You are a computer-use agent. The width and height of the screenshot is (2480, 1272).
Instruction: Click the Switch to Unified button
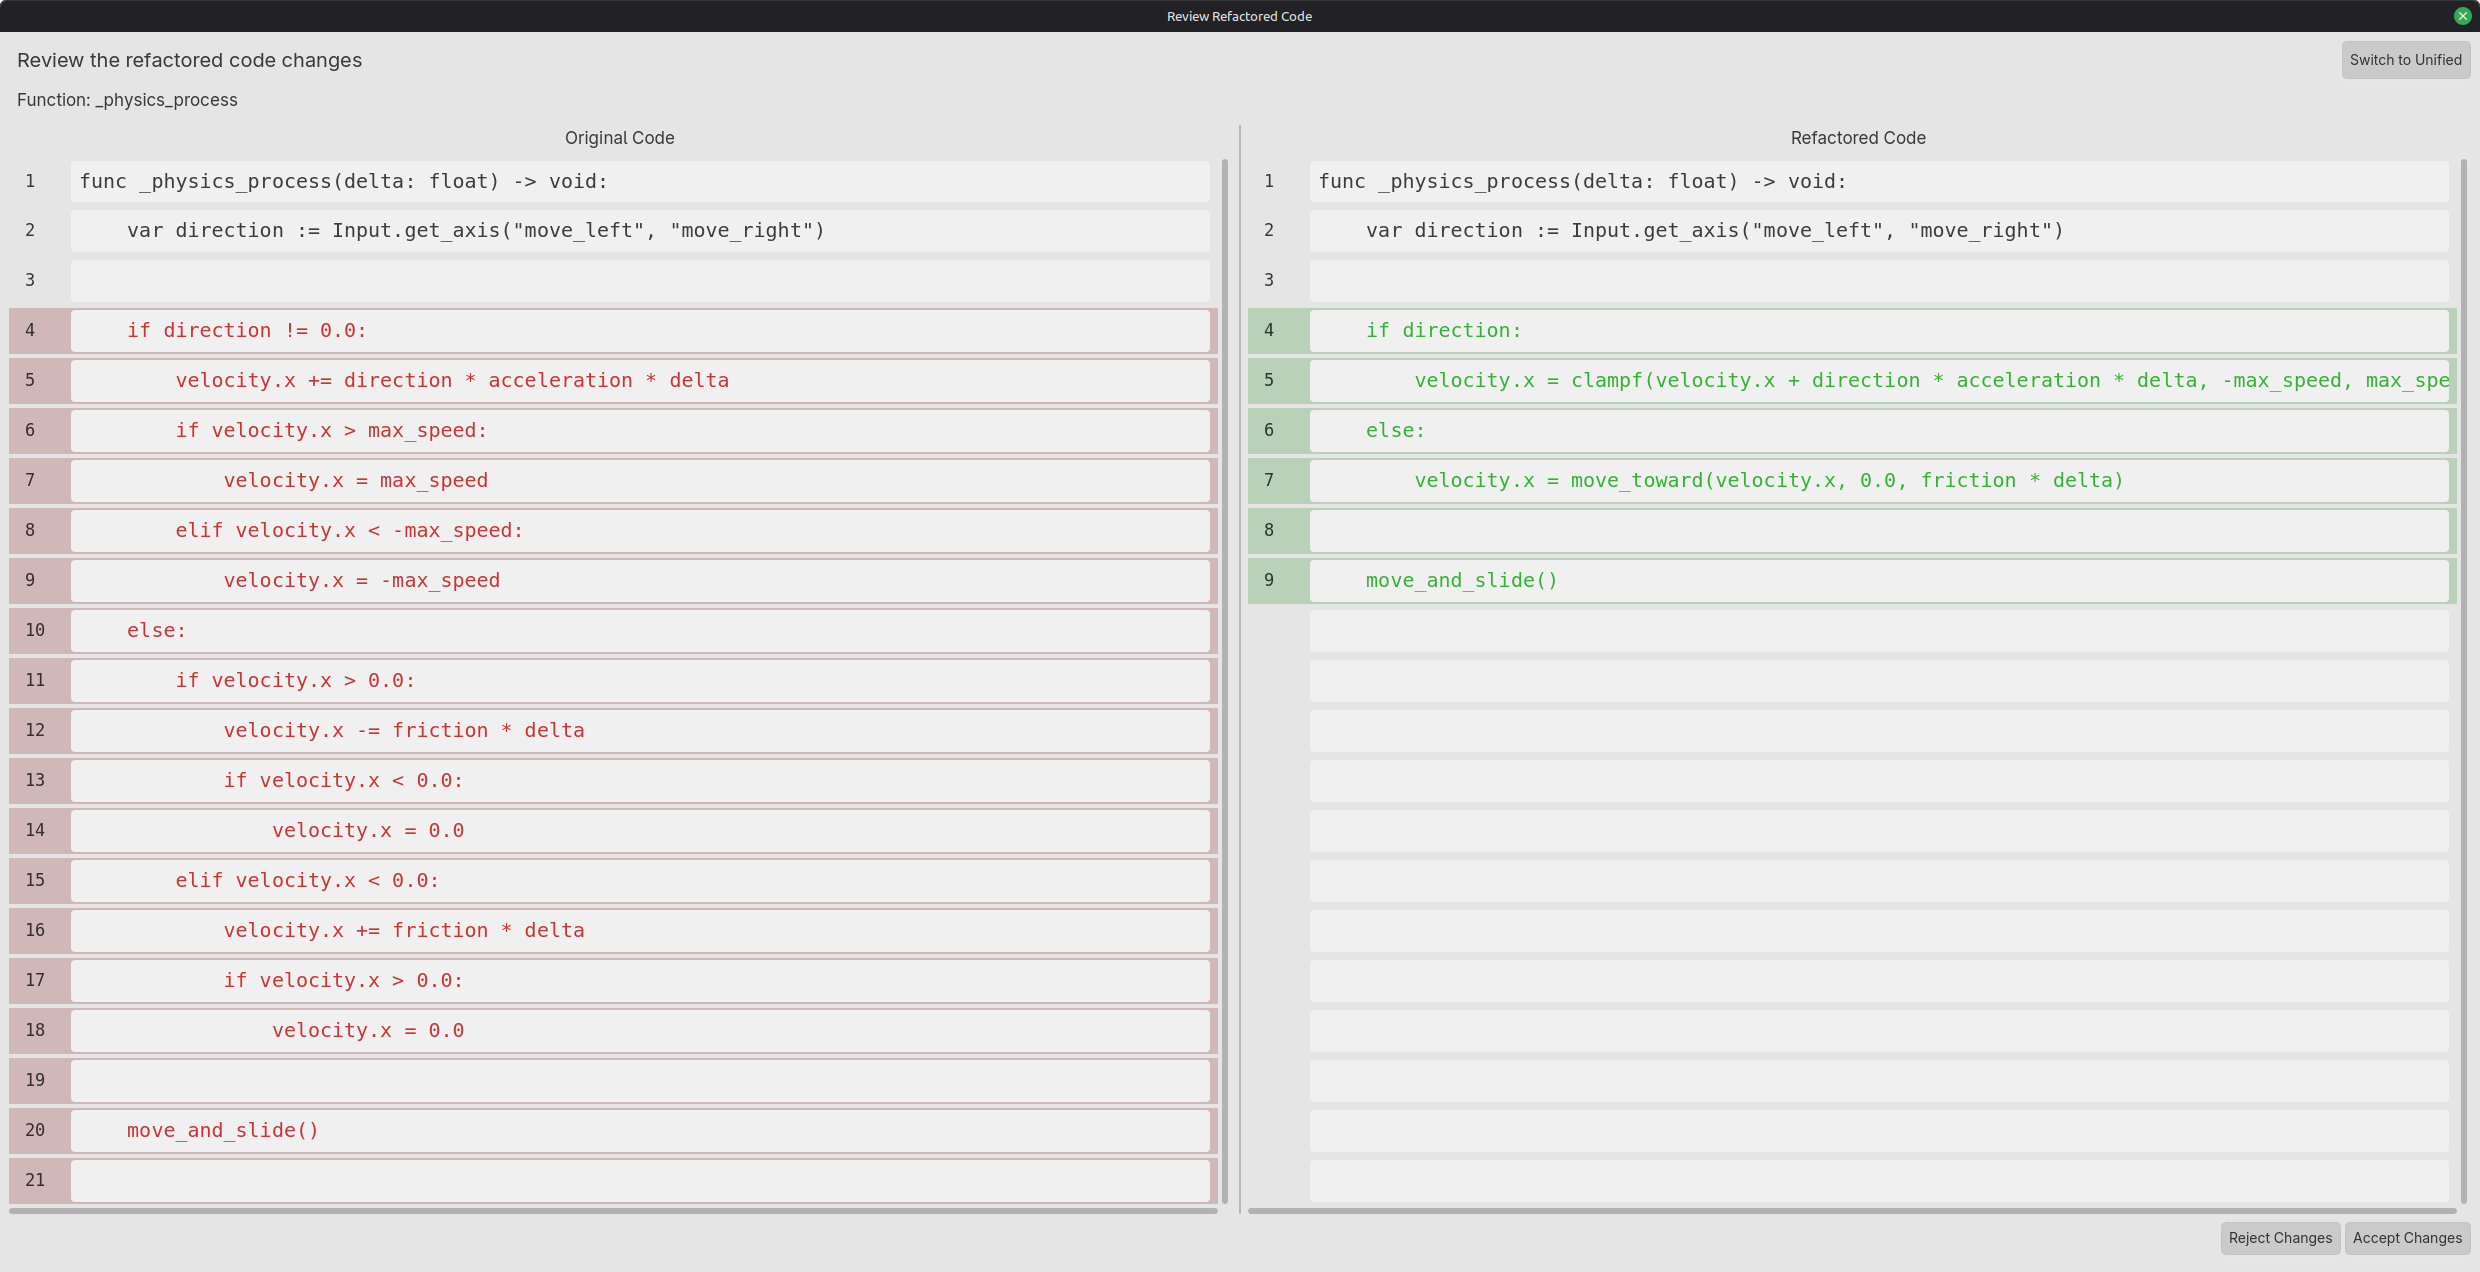[x=2405, y=60]
